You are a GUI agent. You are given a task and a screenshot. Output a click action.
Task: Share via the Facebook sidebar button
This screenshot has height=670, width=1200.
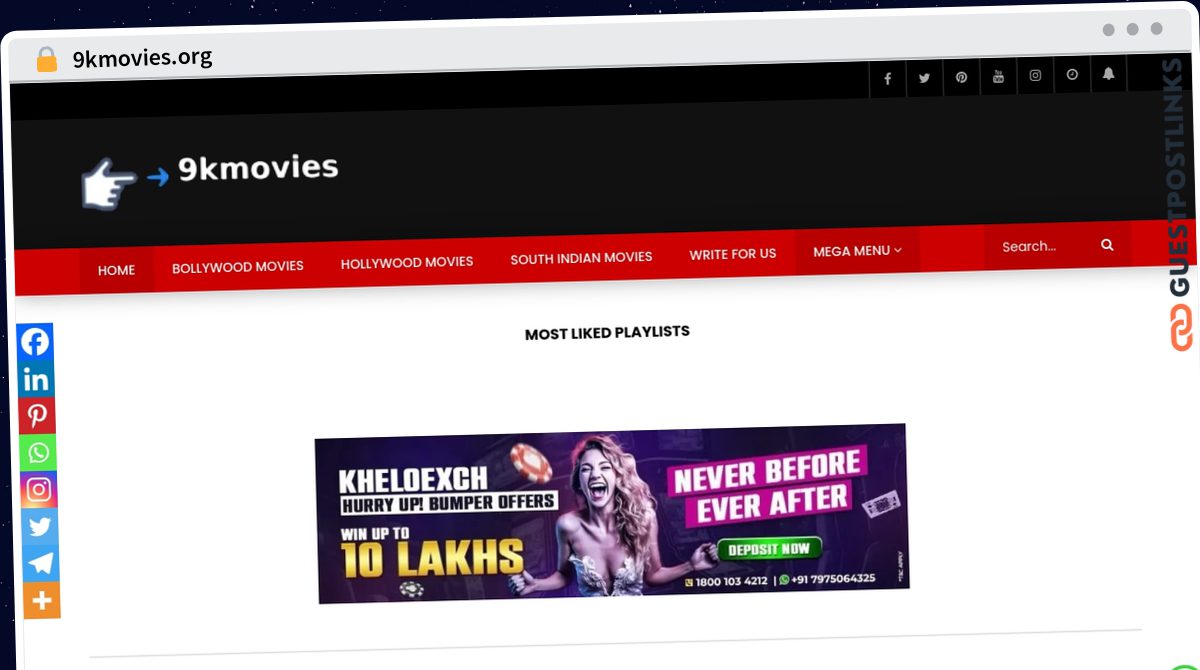pos(35,342)
